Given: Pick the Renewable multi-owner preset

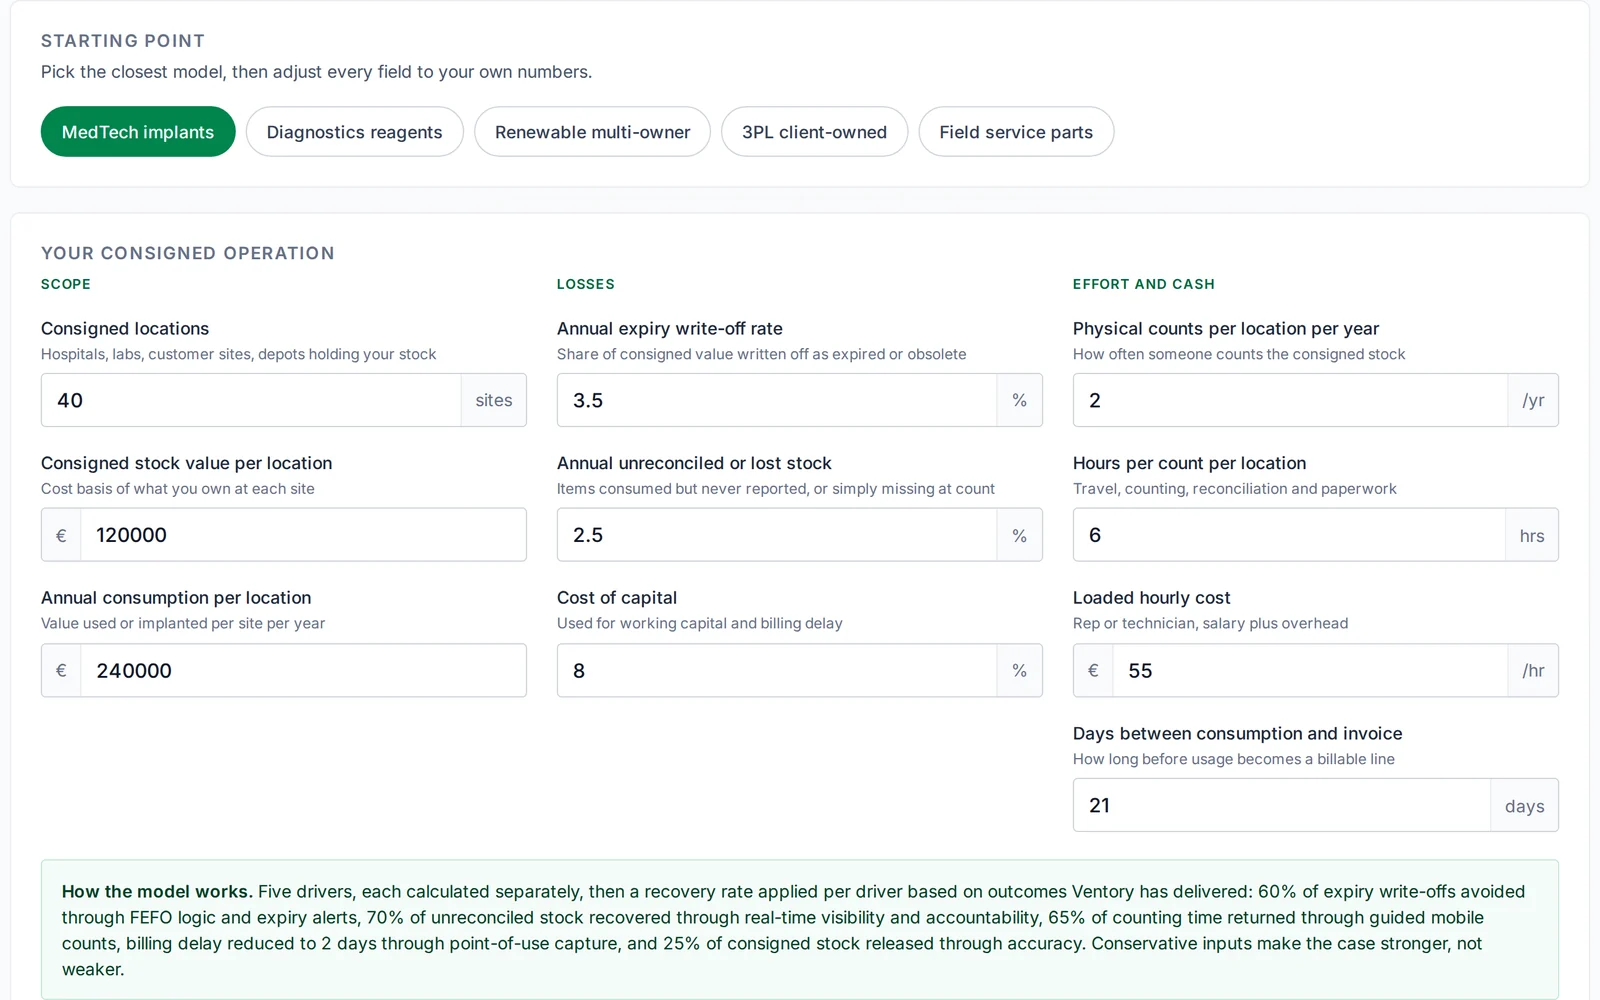Looking at the screenshot, I should [x=592, y=132].
